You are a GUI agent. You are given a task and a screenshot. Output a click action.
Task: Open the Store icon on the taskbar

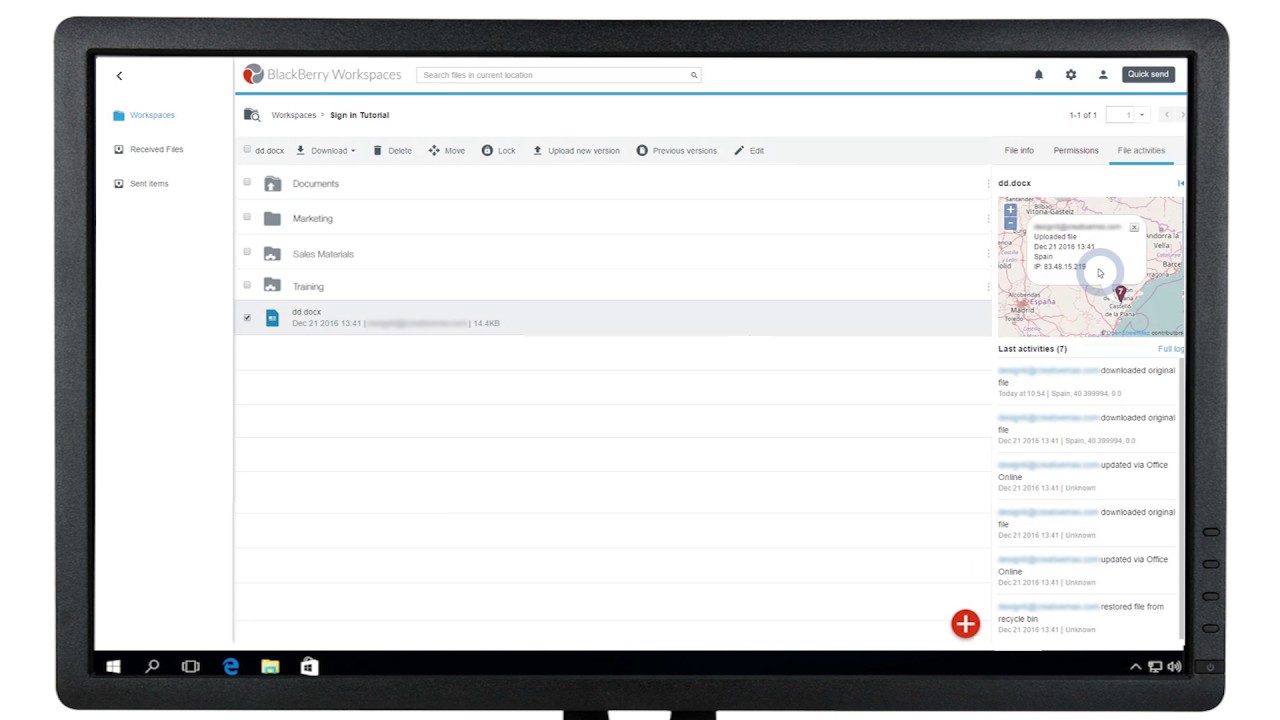(x=309, y=666)
